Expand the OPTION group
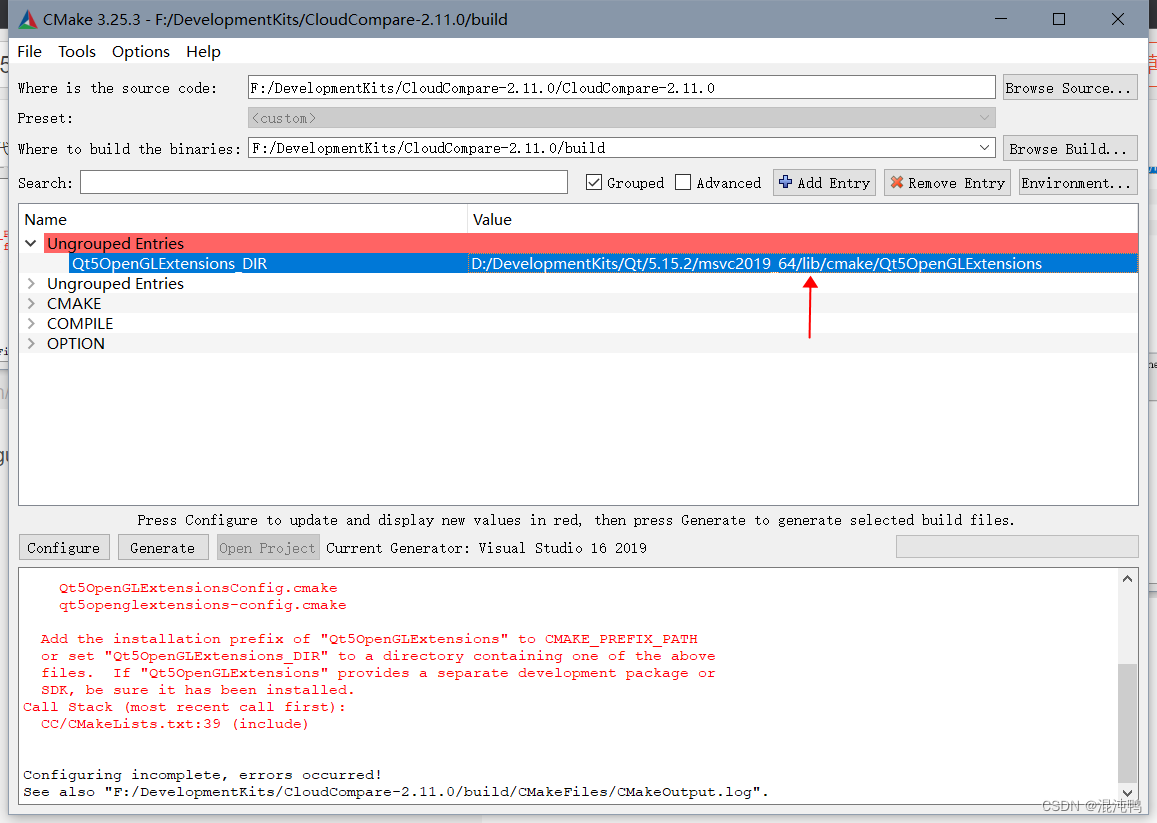Viewport: 1157px width, 823px height. coord(31,343)
